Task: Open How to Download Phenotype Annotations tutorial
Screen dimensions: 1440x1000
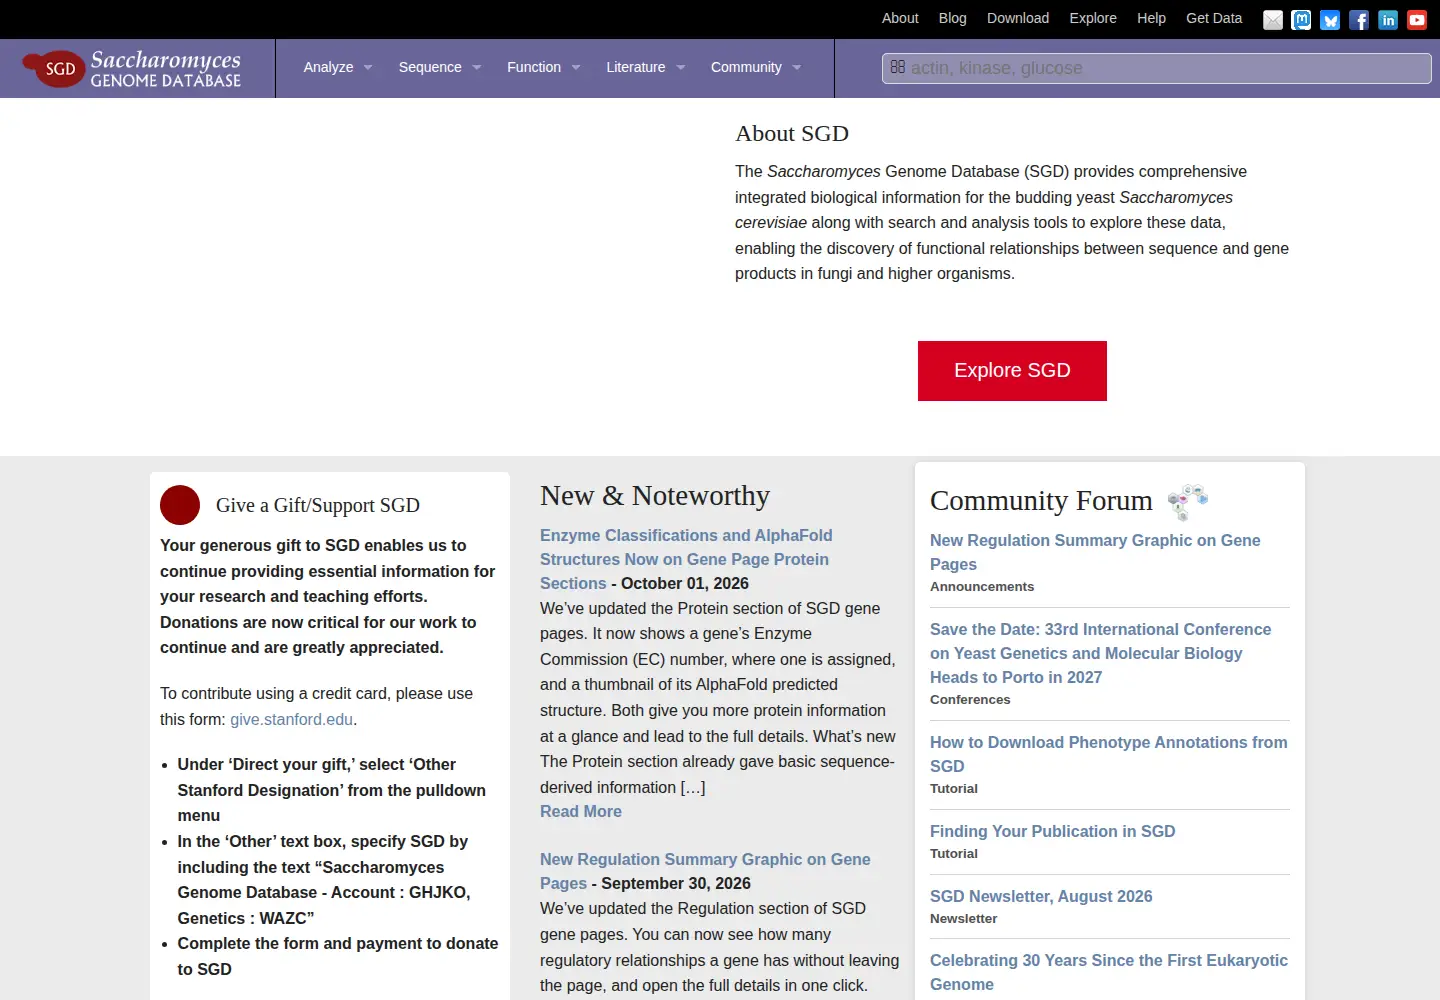Action: [x=1108, y=754]
